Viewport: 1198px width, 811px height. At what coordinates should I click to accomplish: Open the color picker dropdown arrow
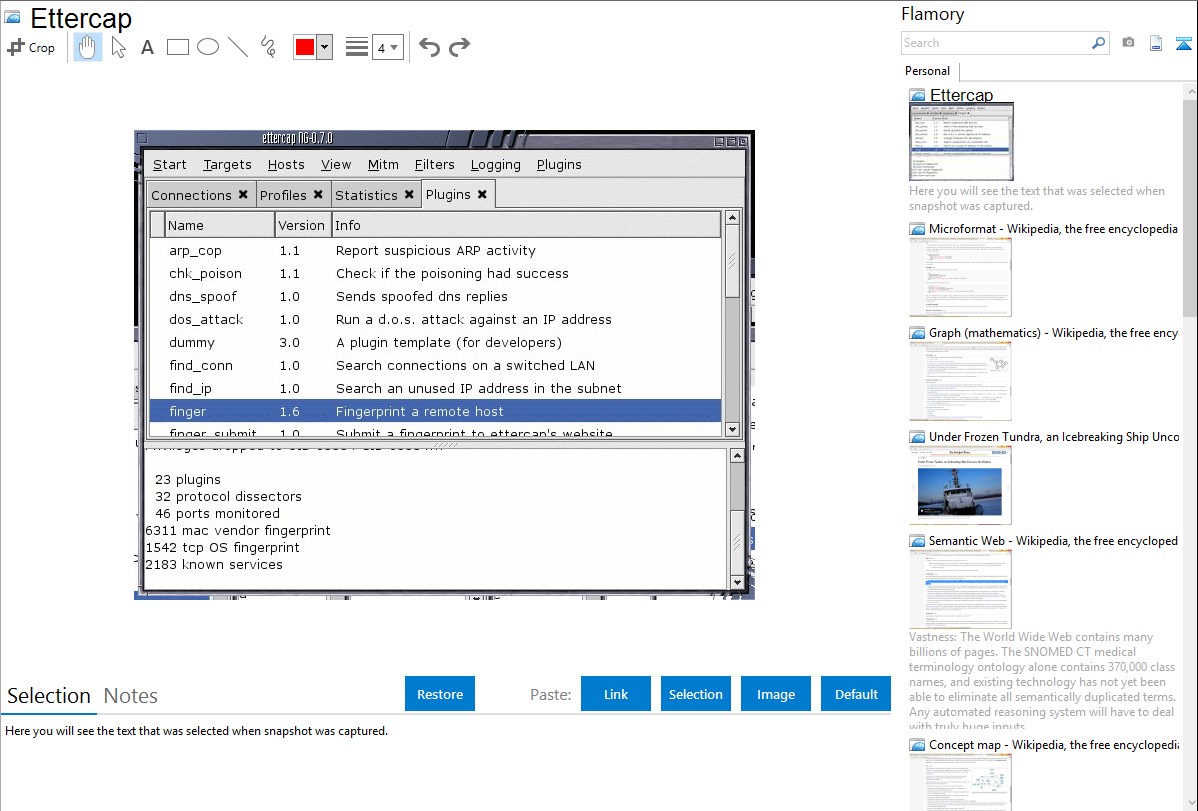tap(324, 47)
